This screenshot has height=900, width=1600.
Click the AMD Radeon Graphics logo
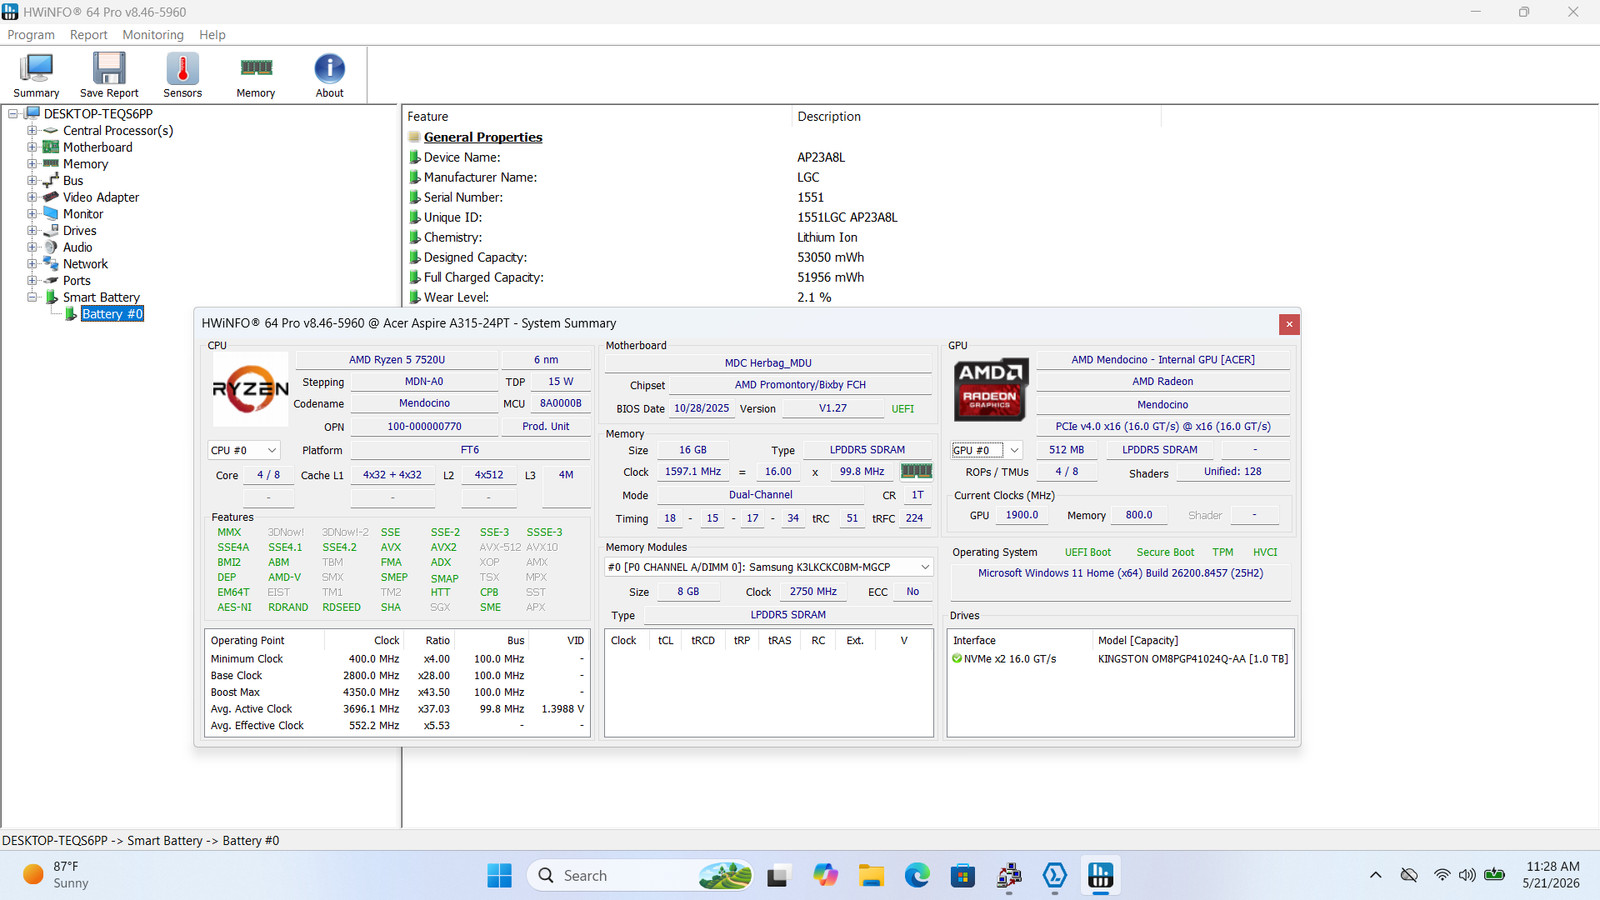(990, 389)
